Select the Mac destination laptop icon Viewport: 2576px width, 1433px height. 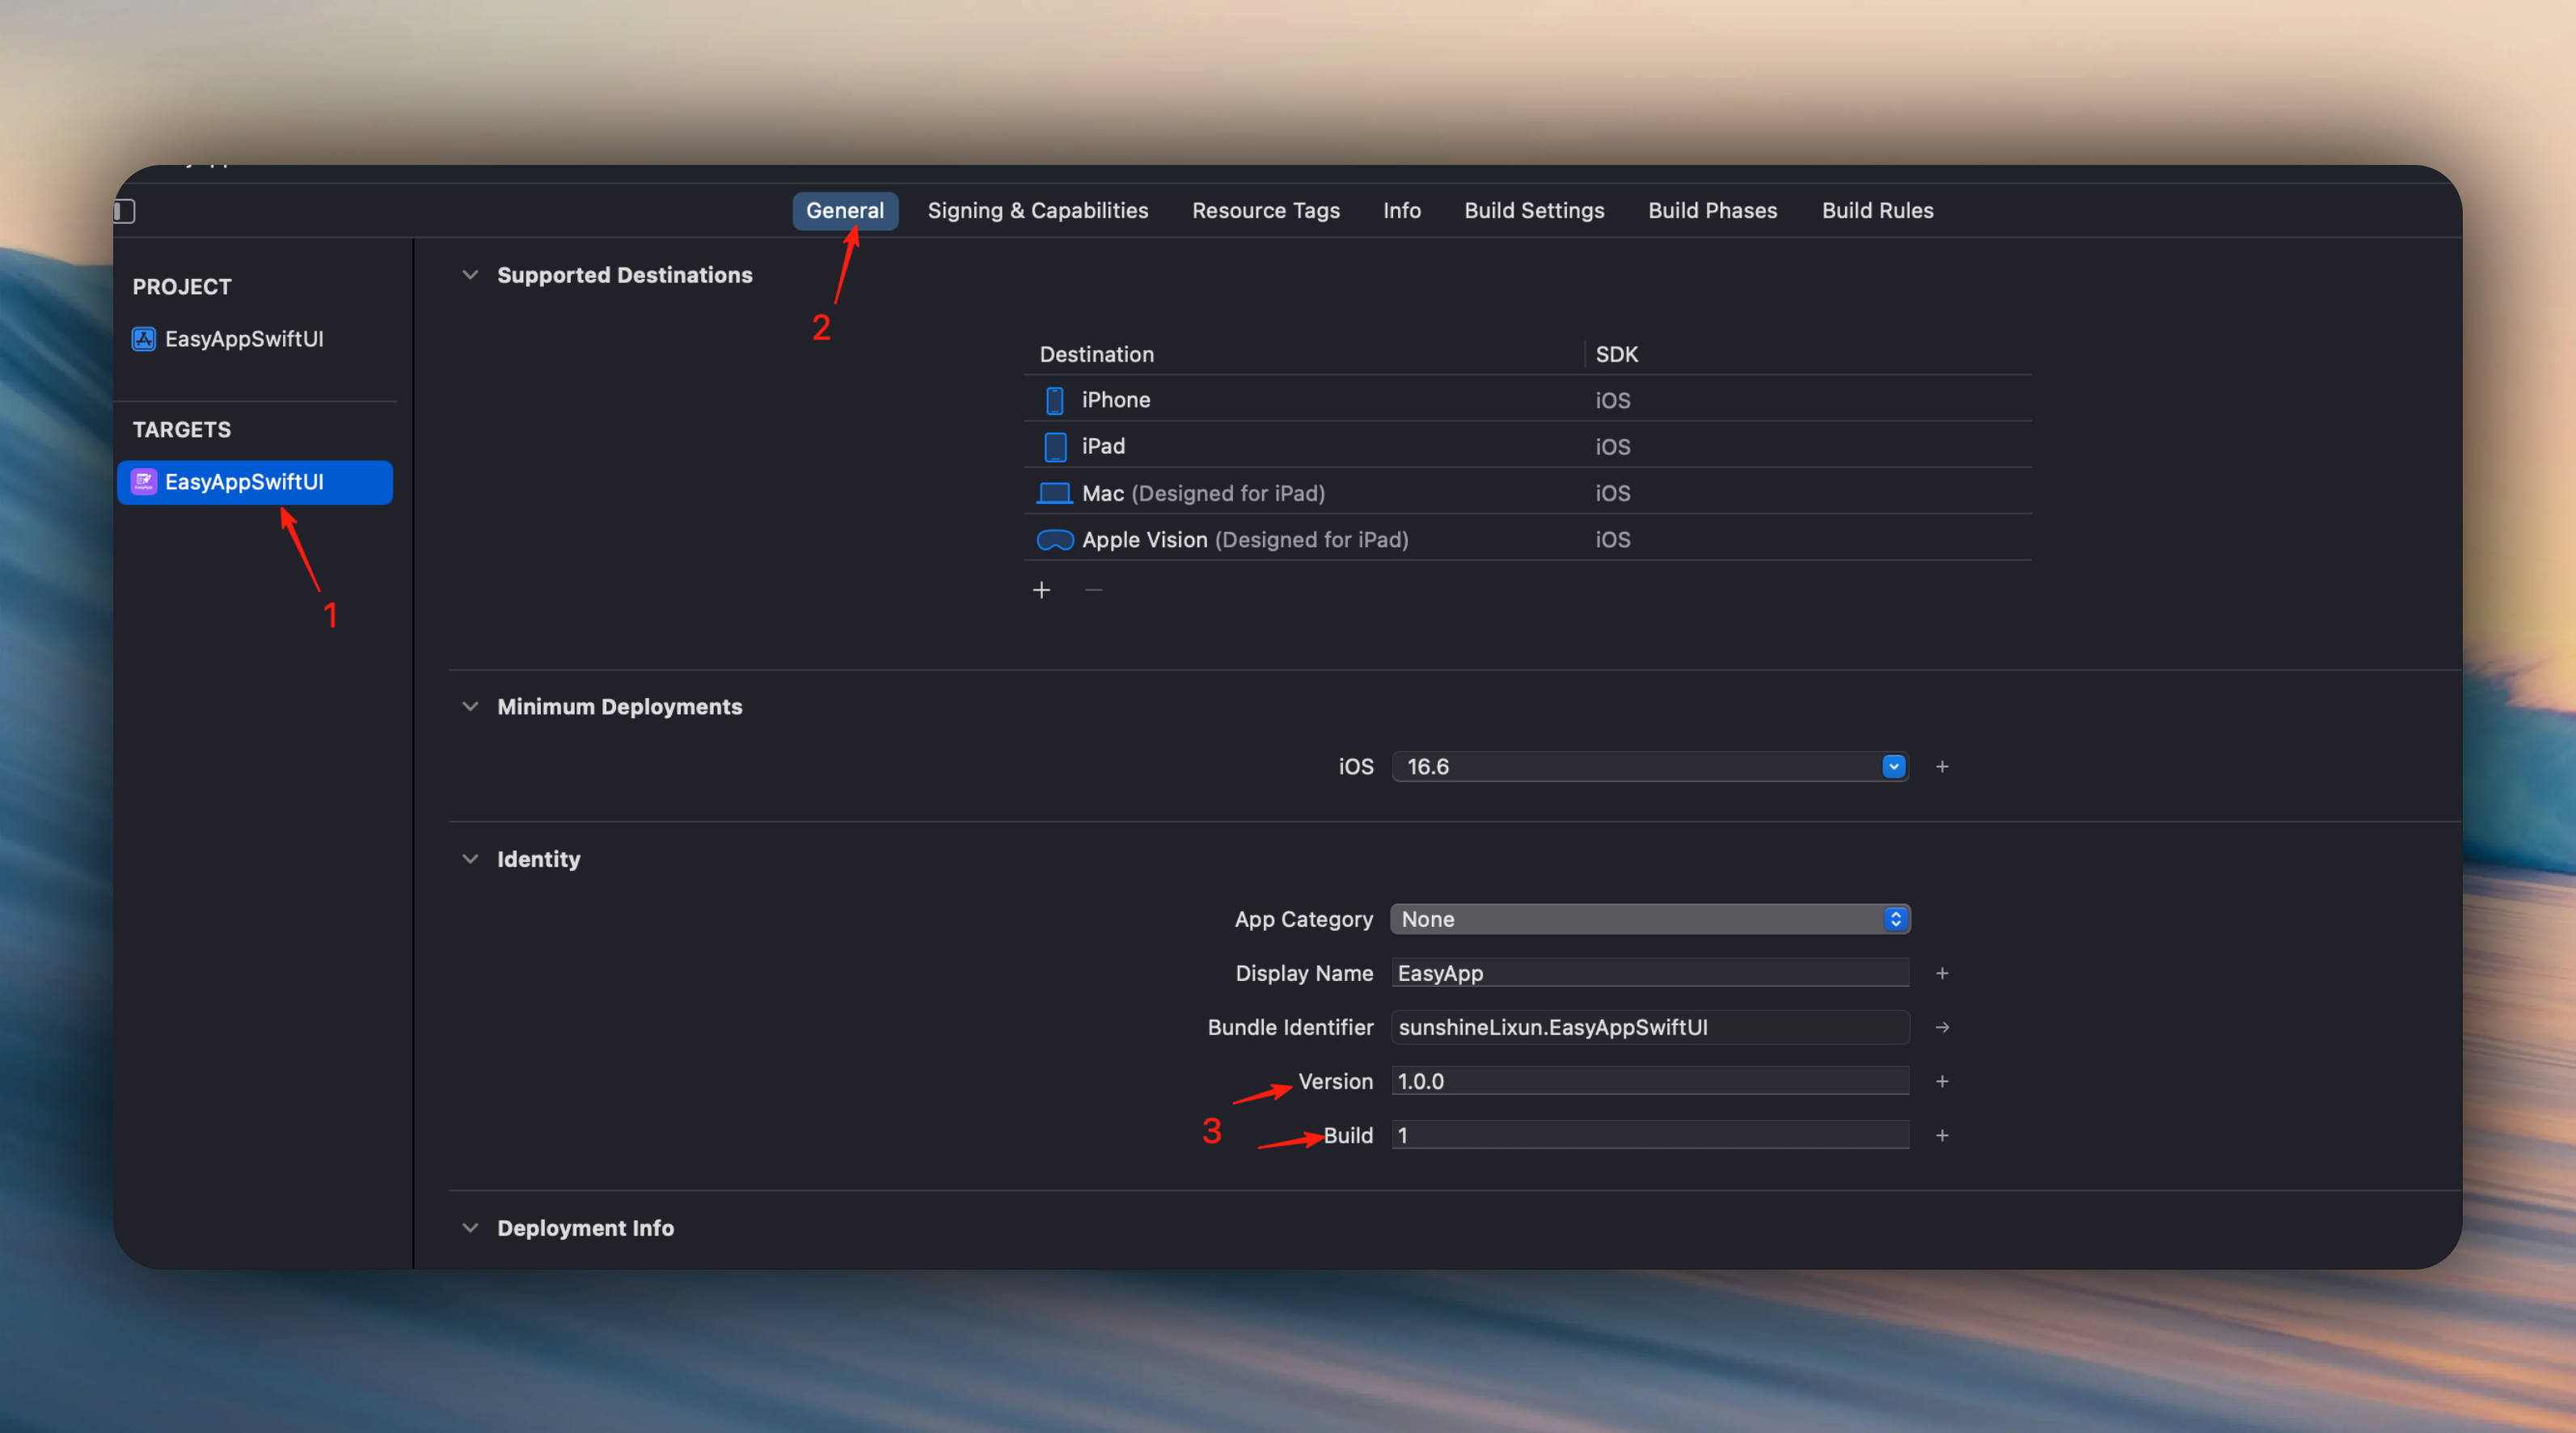pos(1054,493)
